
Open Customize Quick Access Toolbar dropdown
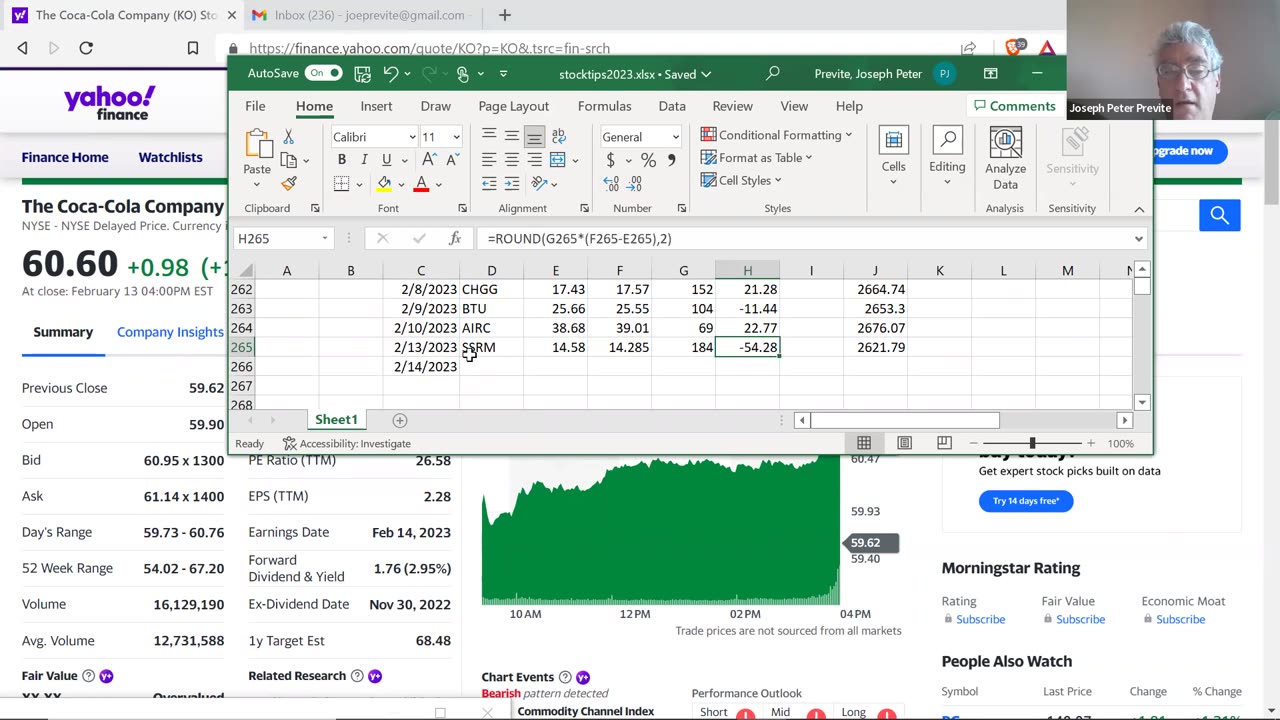coord(503,74)
